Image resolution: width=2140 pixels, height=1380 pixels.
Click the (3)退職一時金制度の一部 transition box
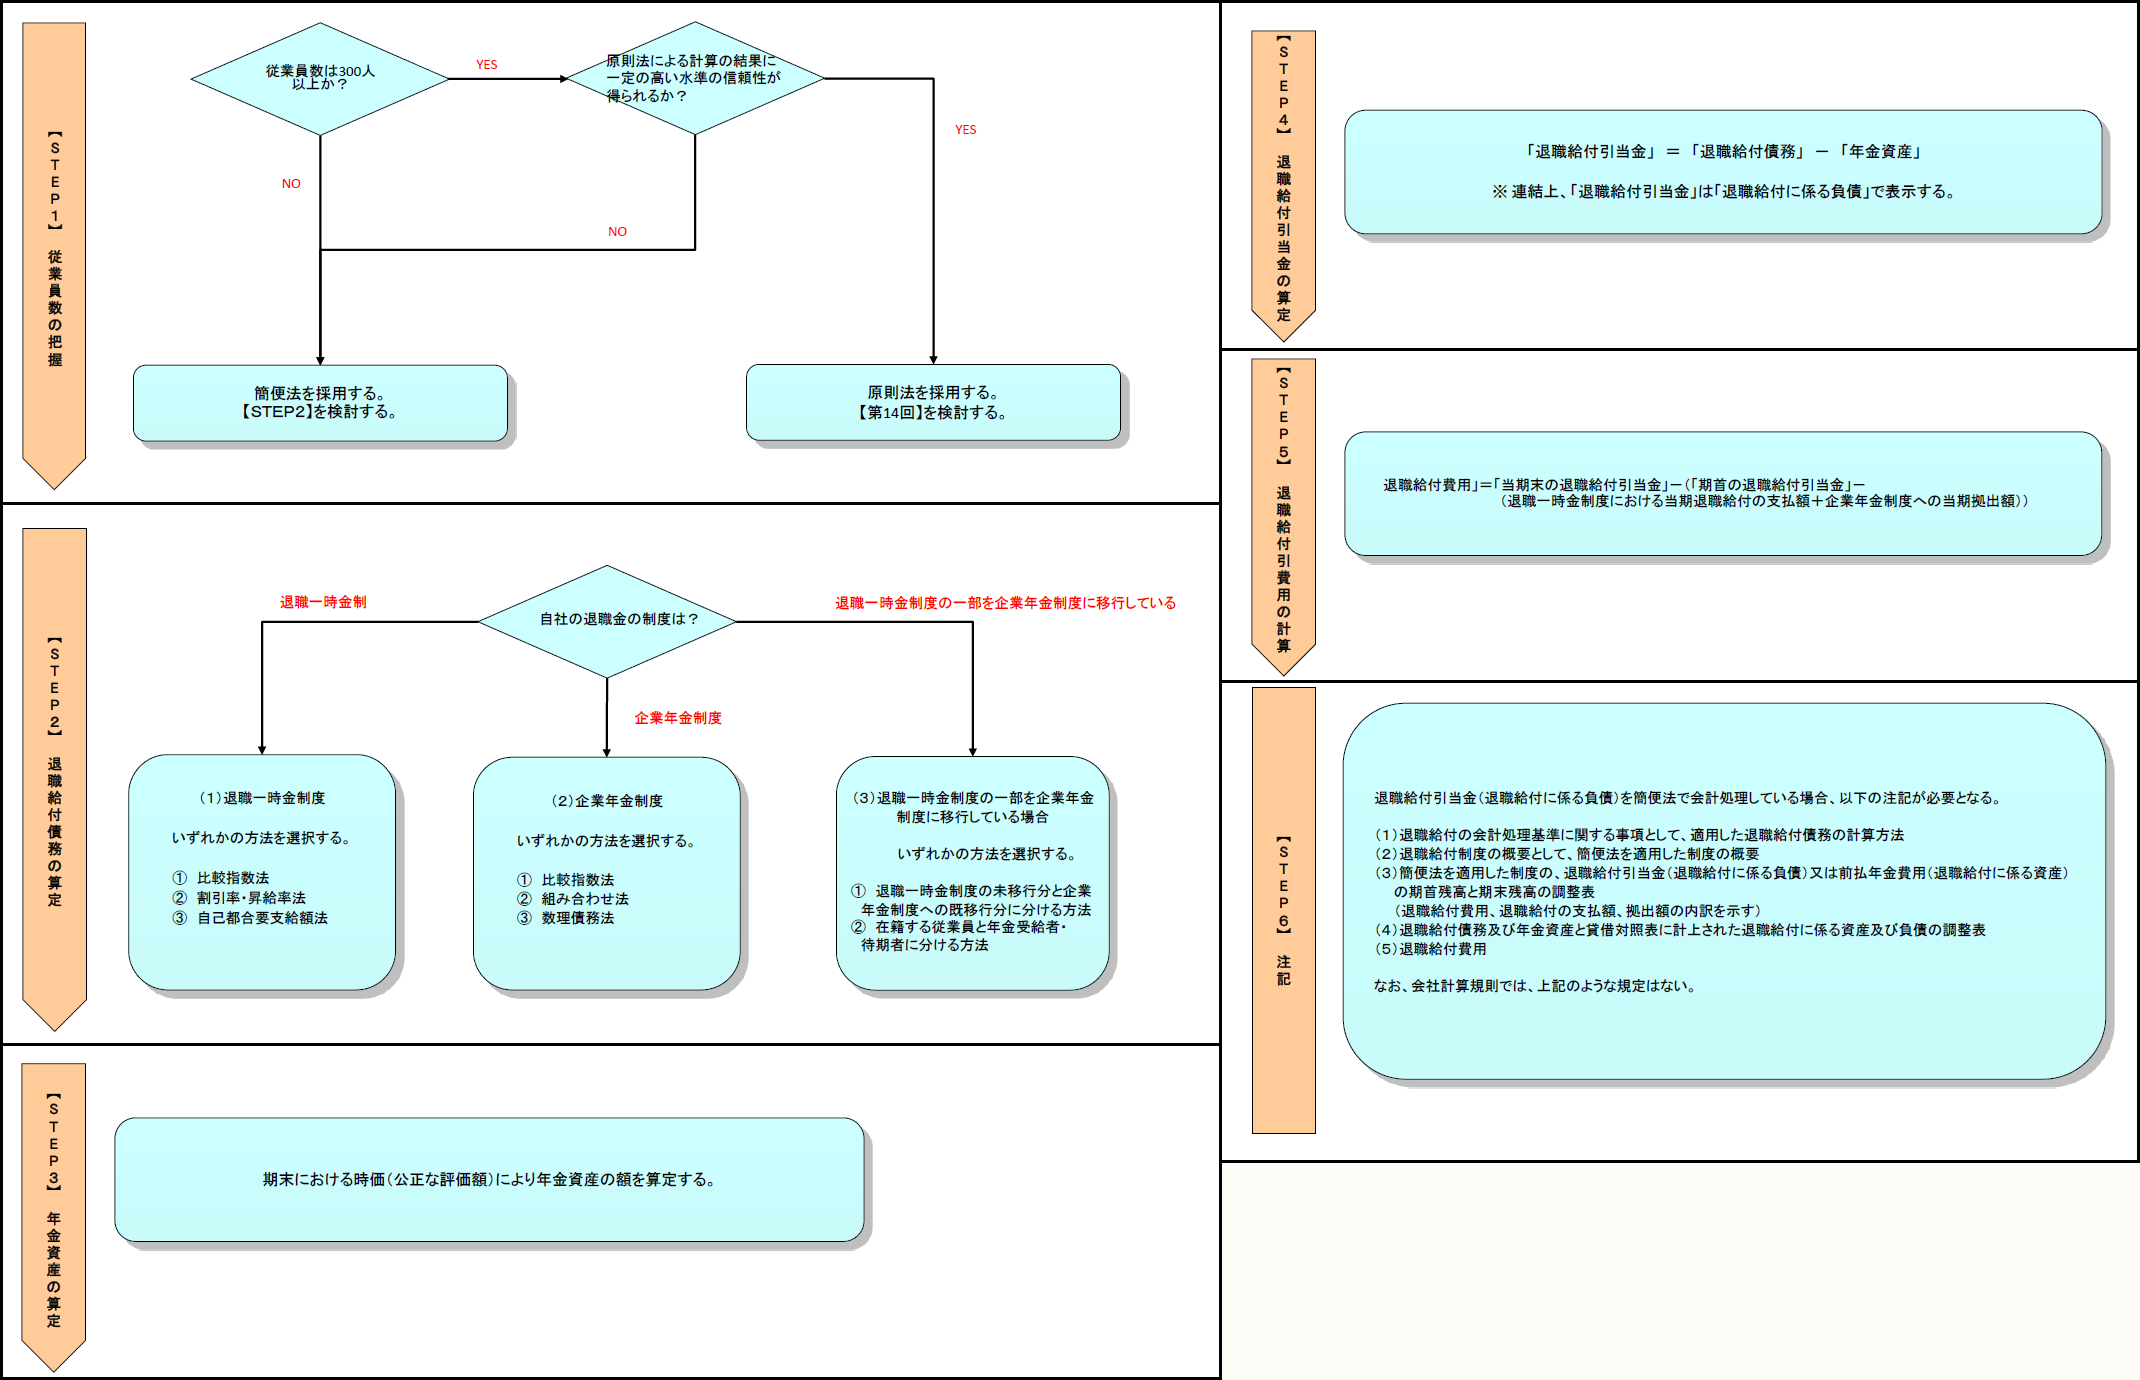[972, 873]
